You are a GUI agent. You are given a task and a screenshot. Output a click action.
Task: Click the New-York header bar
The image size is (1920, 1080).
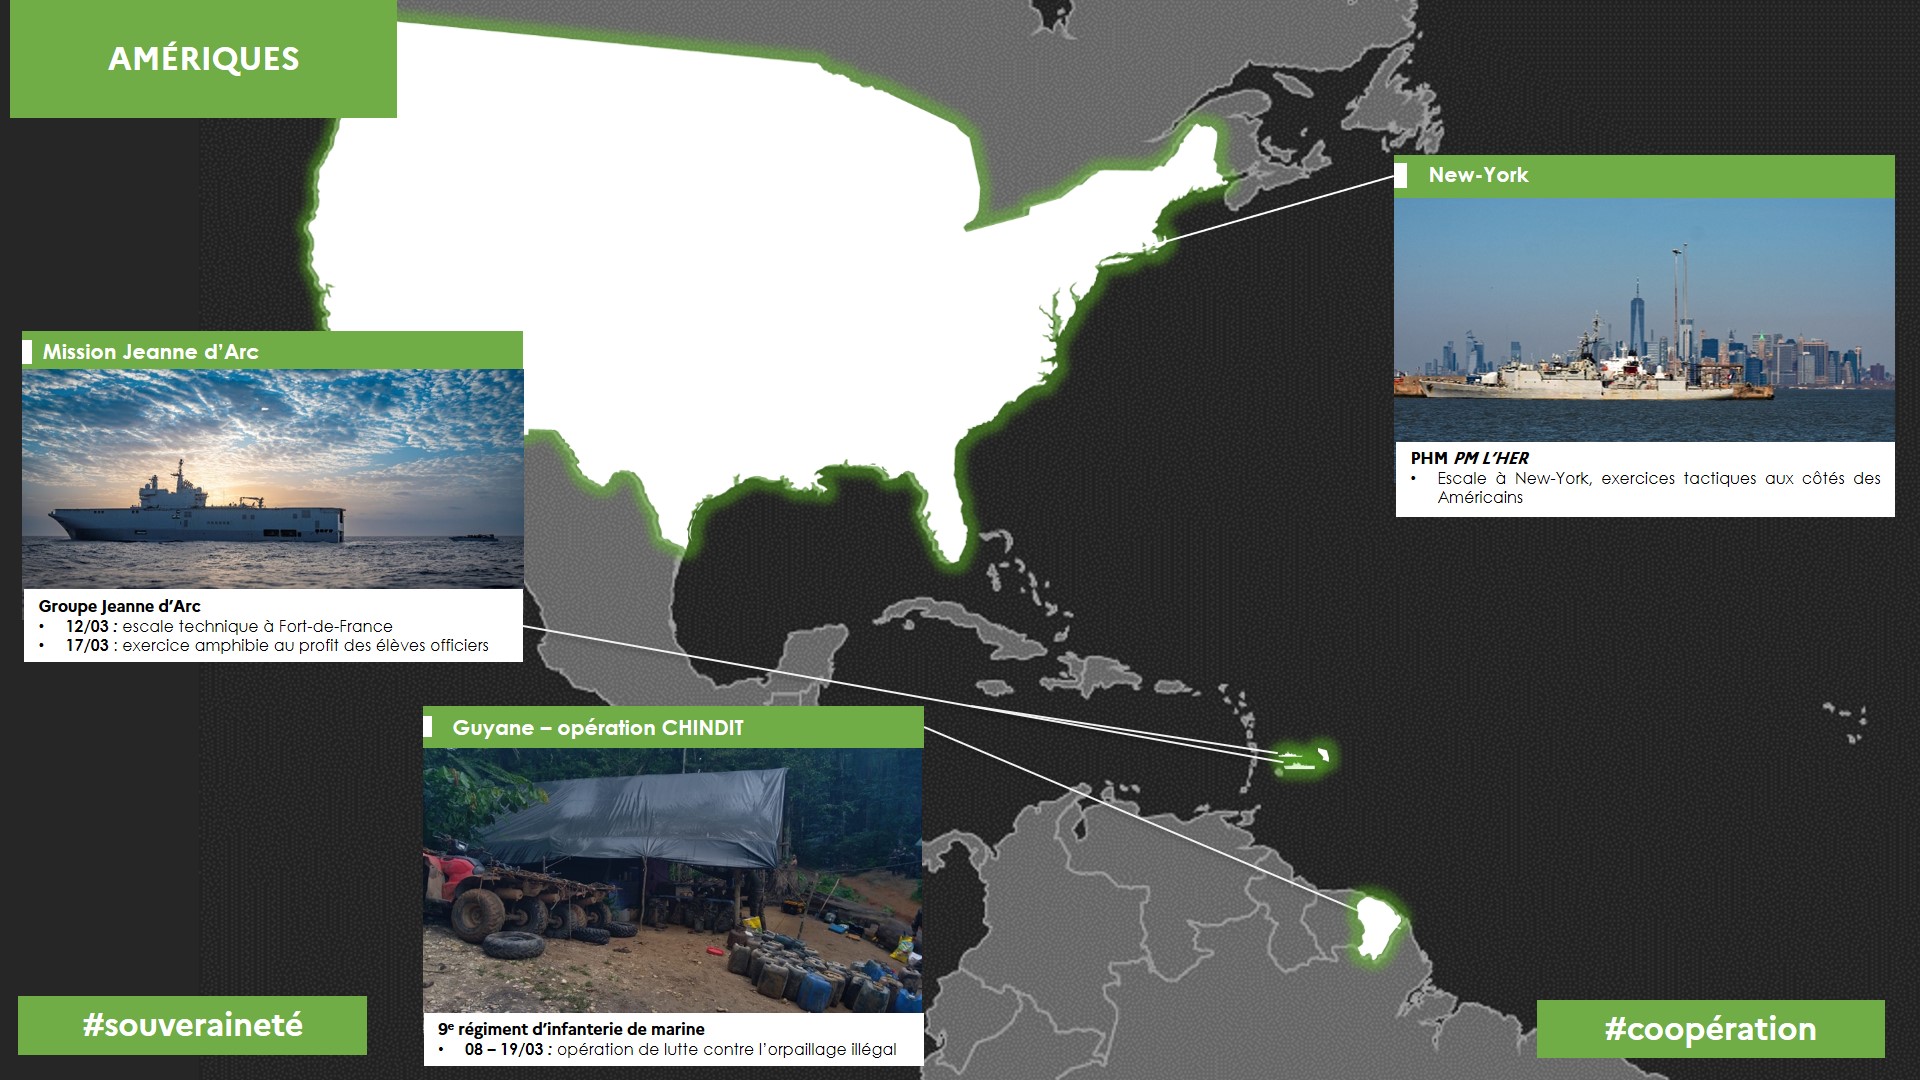coord(1644,176)
